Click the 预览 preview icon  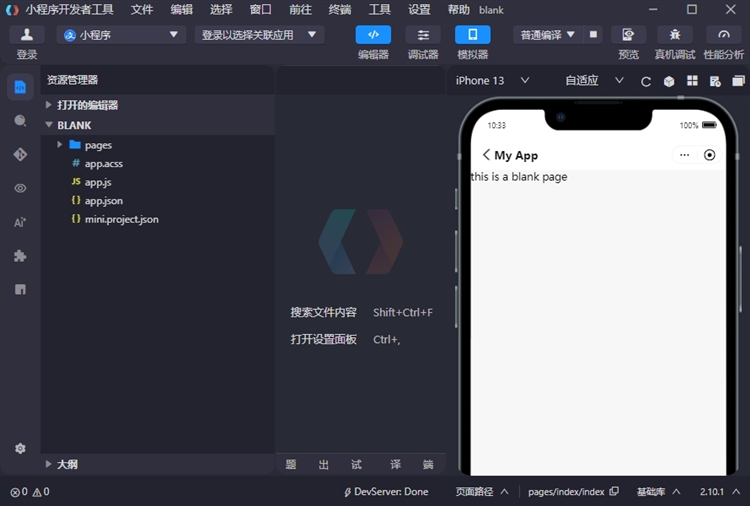pos(628,35)
